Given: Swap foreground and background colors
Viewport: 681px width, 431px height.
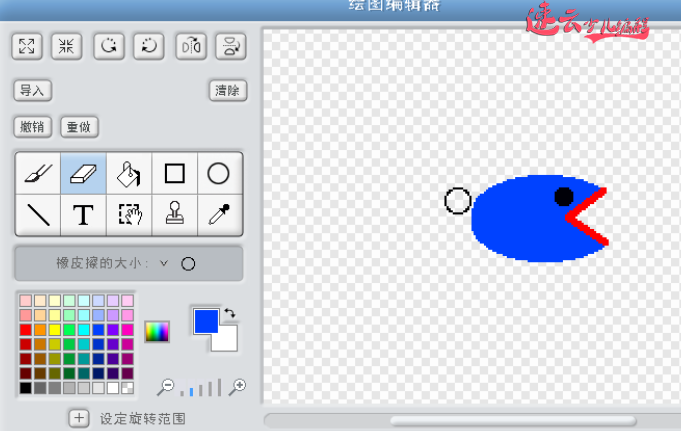Looking at the screenshot, I should point(230,314).
